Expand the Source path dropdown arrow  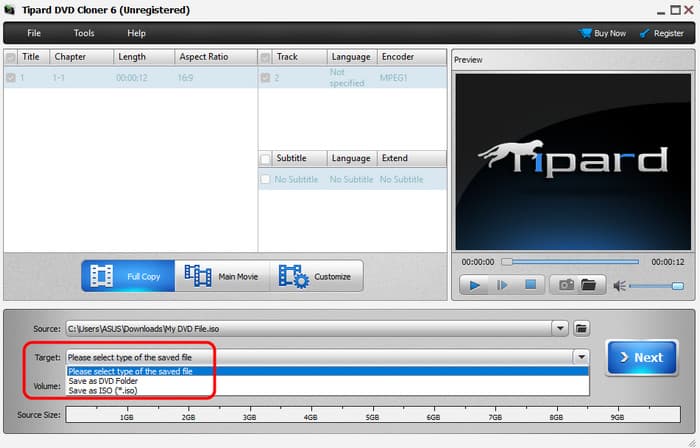pos(560,329)
